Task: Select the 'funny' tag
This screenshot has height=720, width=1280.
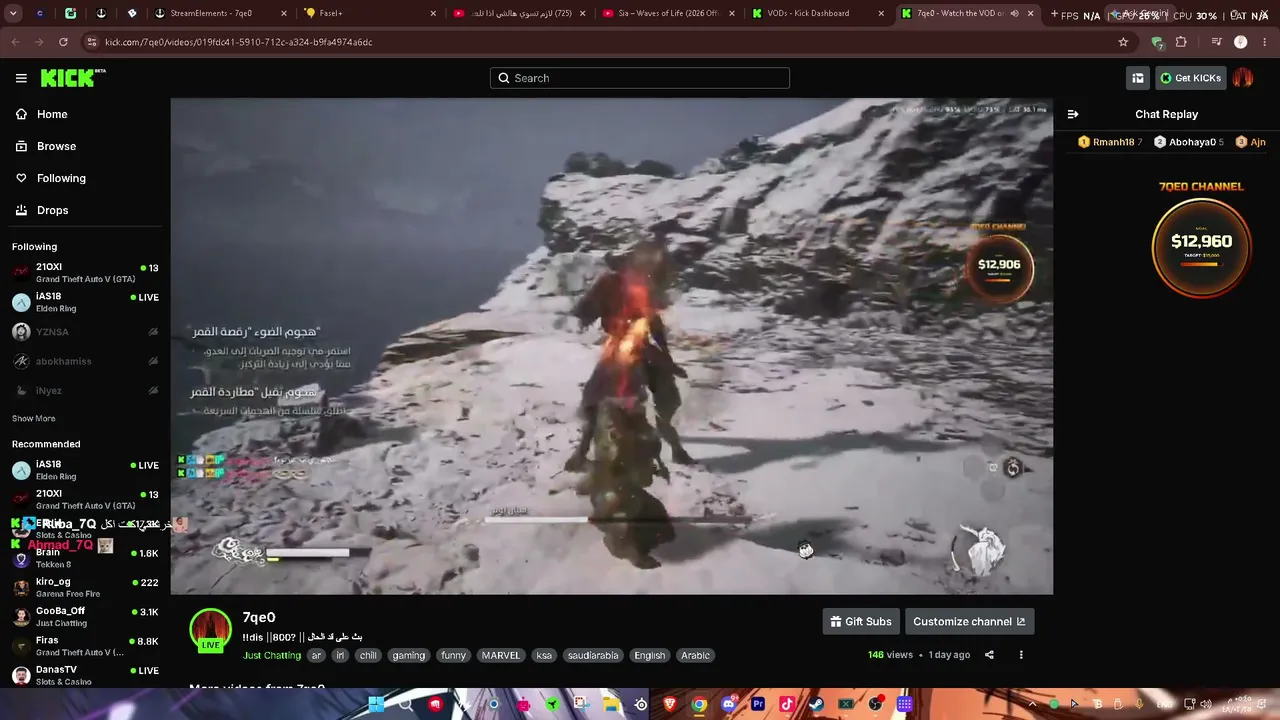Action: (x=454, y=656)
